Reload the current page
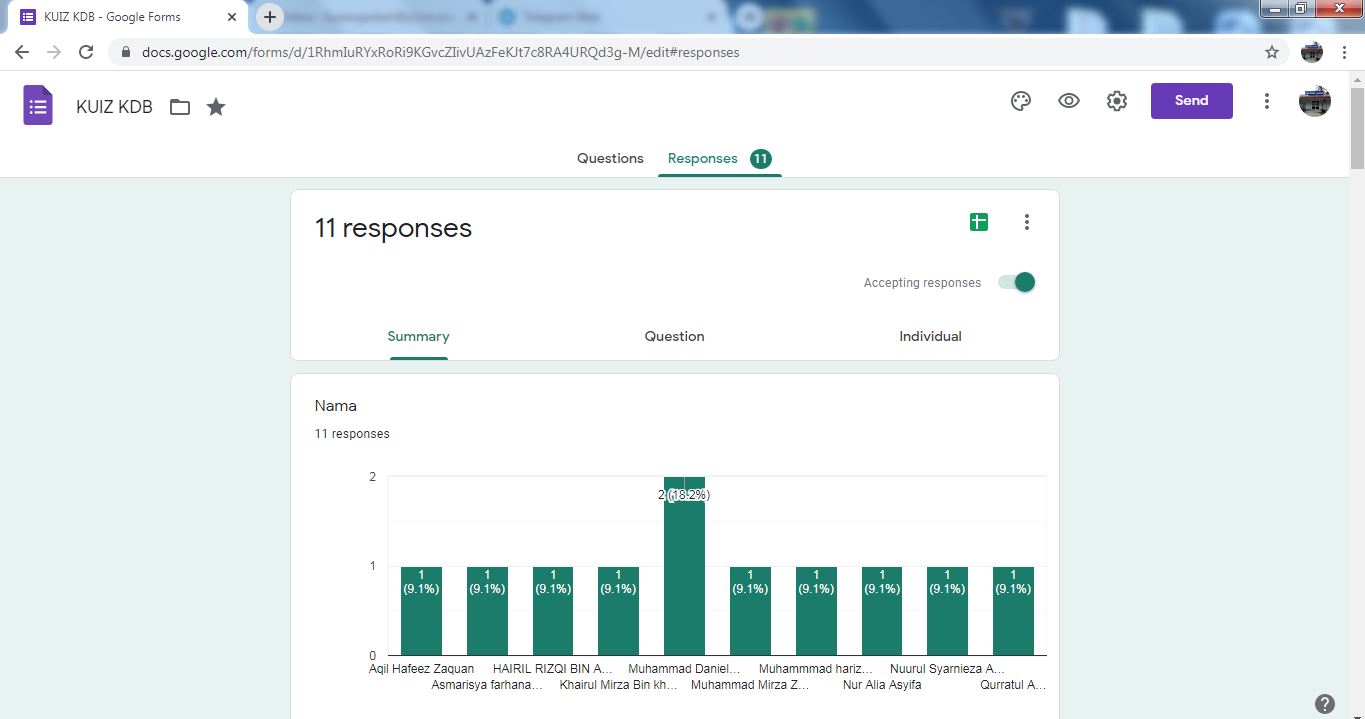The width and height of the screenshot is (1365, 719). click(86, 52)
